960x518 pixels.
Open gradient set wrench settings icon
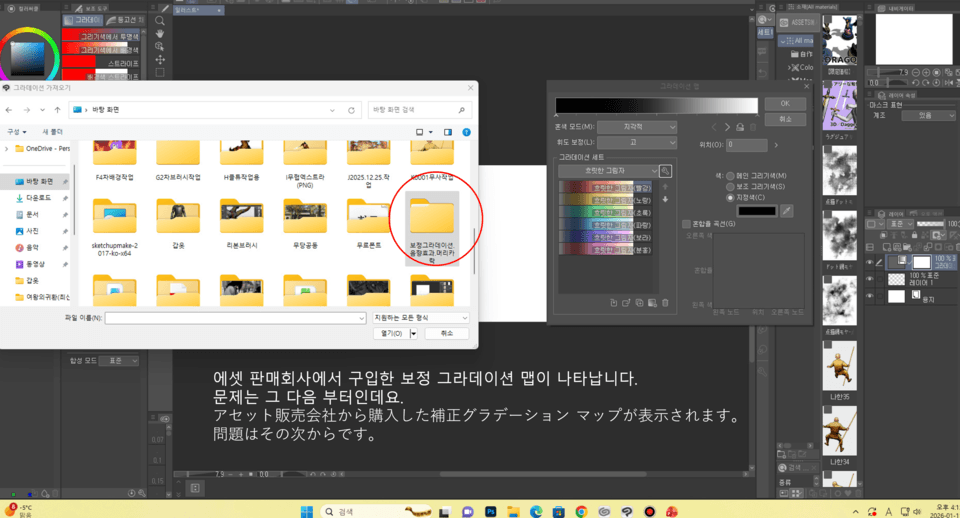click(666, 171)
